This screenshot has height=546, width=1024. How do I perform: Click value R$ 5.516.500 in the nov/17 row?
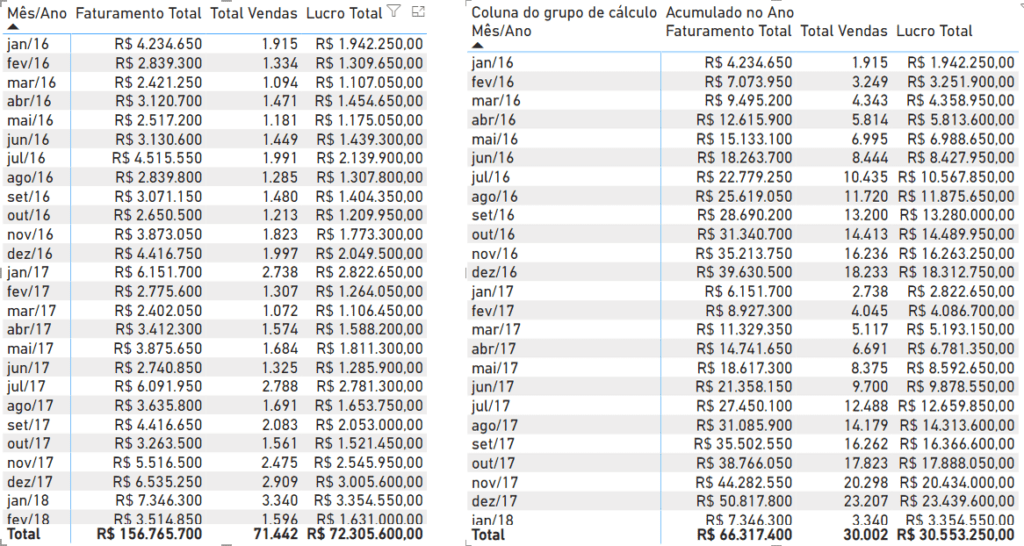click(157, 462)
